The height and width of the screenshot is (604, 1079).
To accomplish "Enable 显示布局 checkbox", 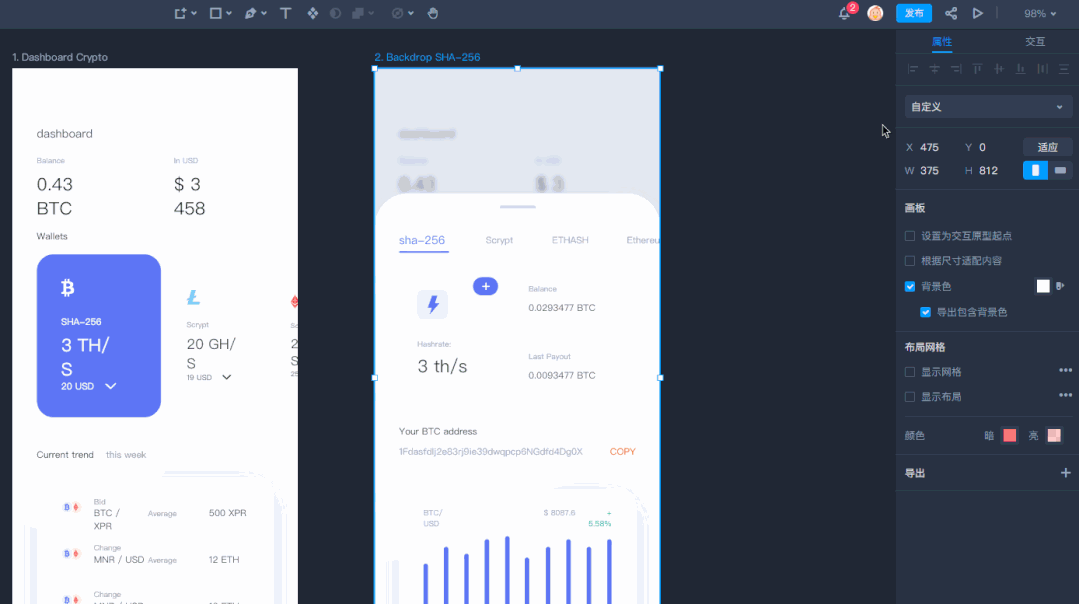I will pyautogui.click(x=910, y=397).
